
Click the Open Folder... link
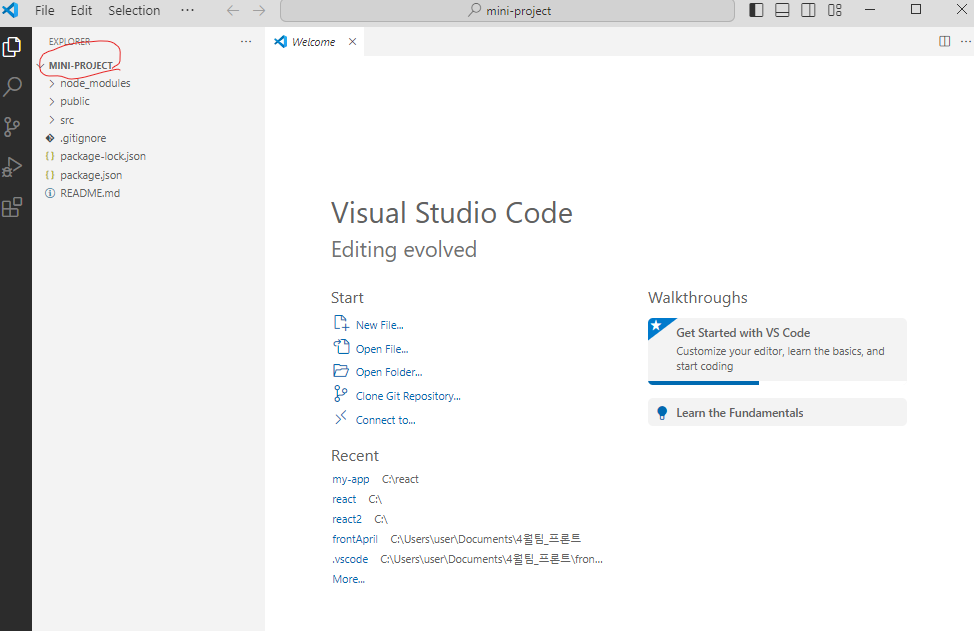click(x=389, y=372)
